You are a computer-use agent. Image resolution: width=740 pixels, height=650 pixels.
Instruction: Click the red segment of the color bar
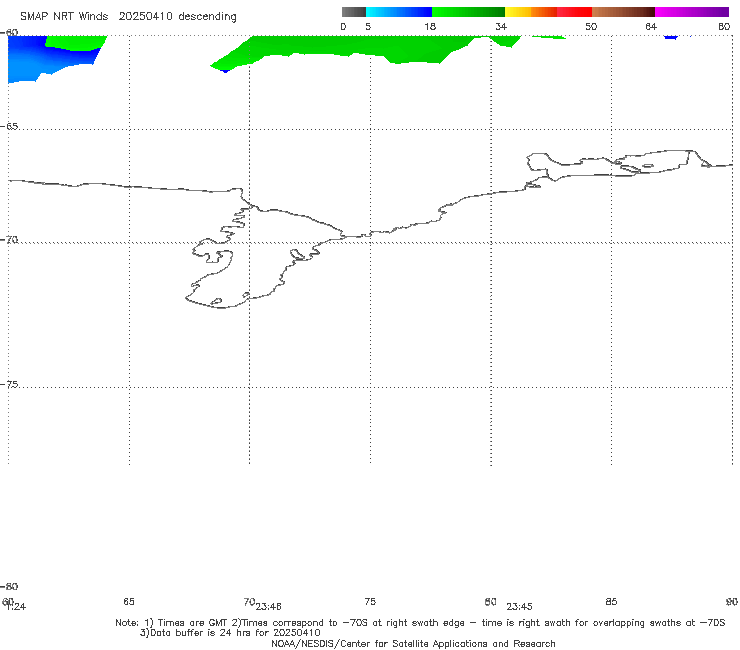pyautogui.click(x=574, y=12)
